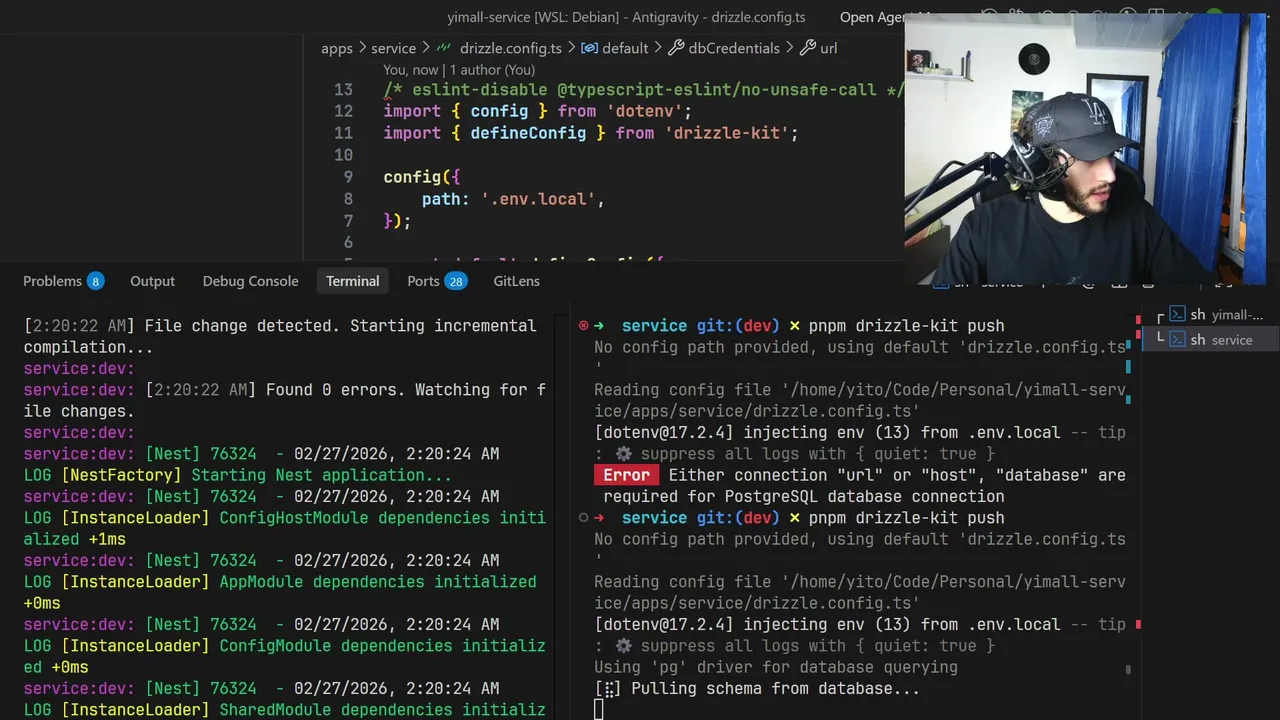The width and height of the screenshot is (1280, 720).
Task: Click the 'service' breadcrumb segment
Action: 393,48
